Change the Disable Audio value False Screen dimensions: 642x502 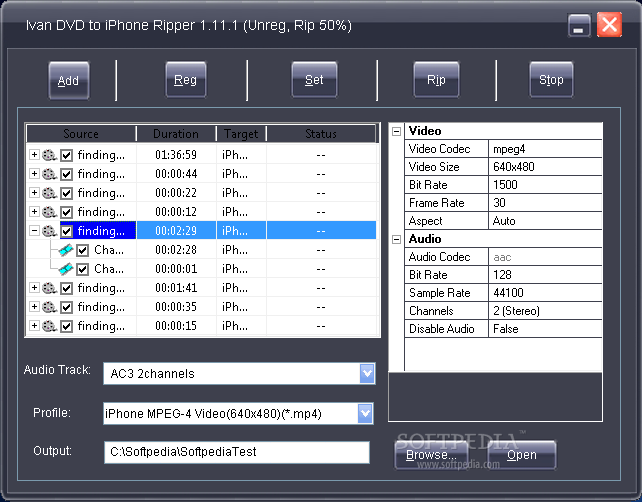(x=545, y=329)
